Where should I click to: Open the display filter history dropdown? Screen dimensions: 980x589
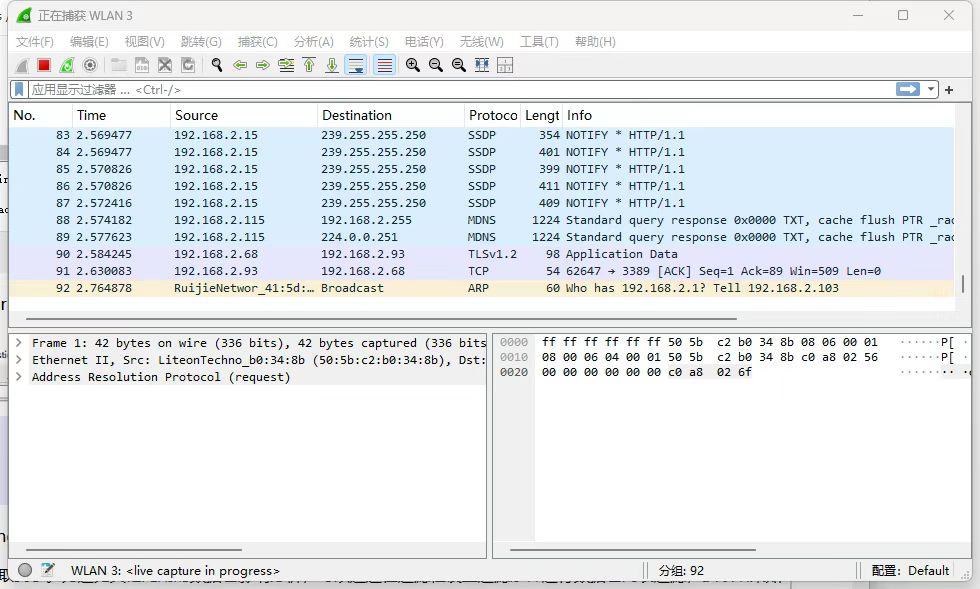(932, 89)
